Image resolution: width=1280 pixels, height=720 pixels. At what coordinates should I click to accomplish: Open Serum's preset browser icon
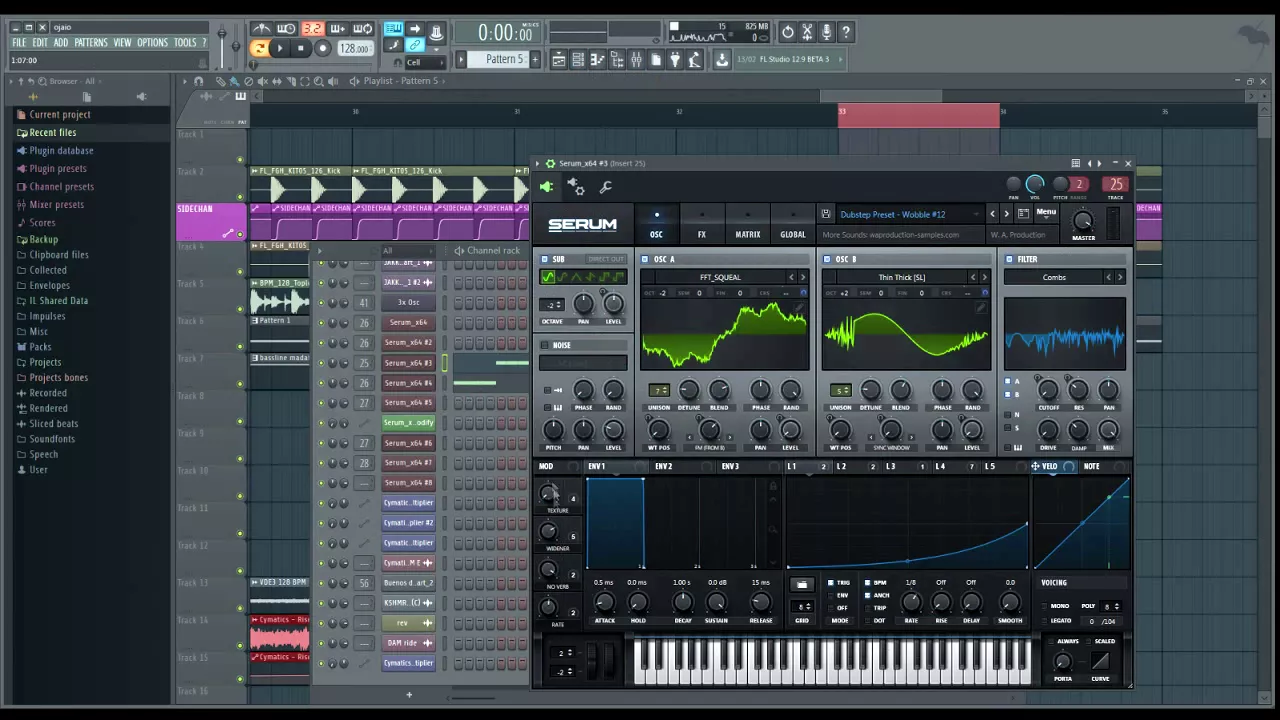tap(1023, 214)
